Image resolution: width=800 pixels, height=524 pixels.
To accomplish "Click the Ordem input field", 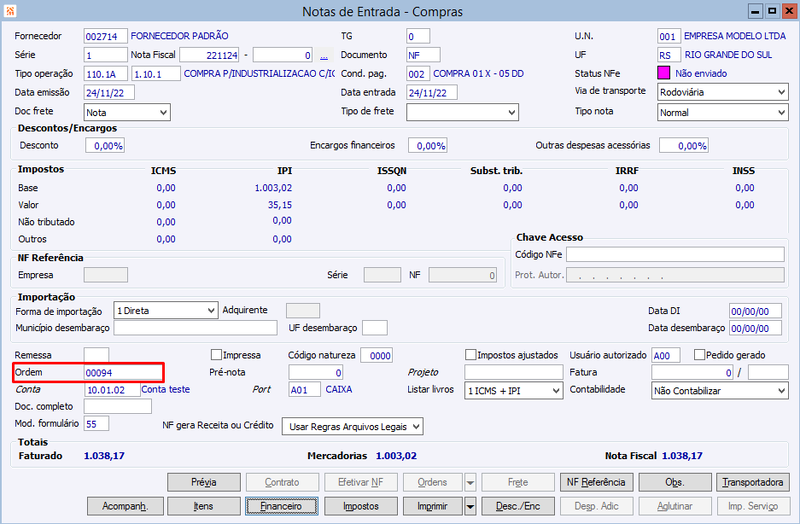I will point(122,372).
